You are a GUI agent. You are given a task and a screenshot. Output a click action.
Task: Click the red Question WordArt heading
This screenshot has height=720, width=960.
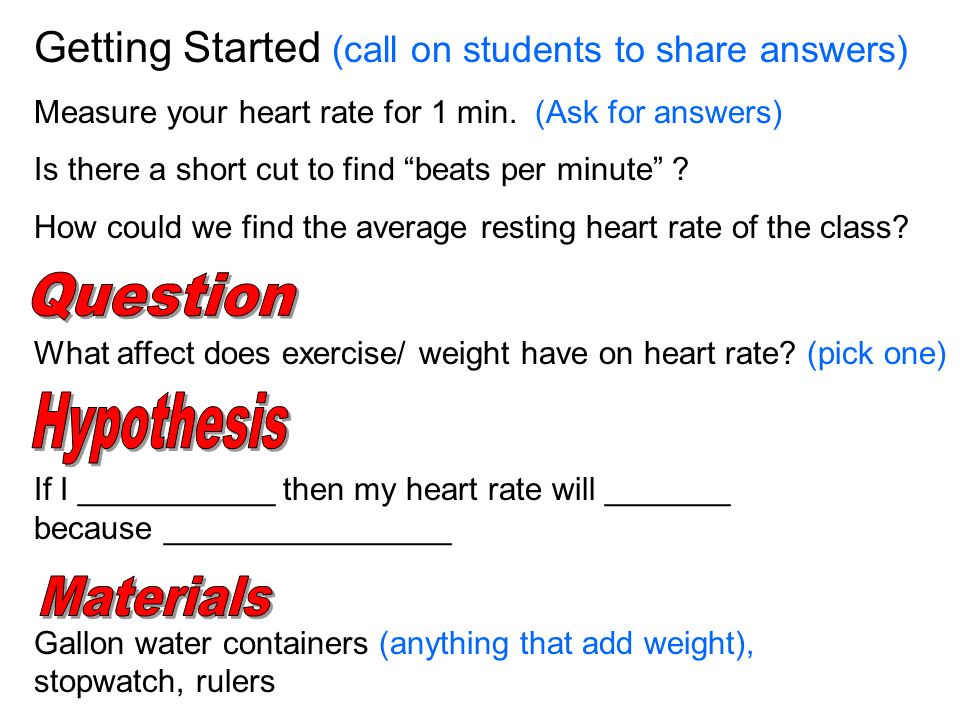coord(165,296)
